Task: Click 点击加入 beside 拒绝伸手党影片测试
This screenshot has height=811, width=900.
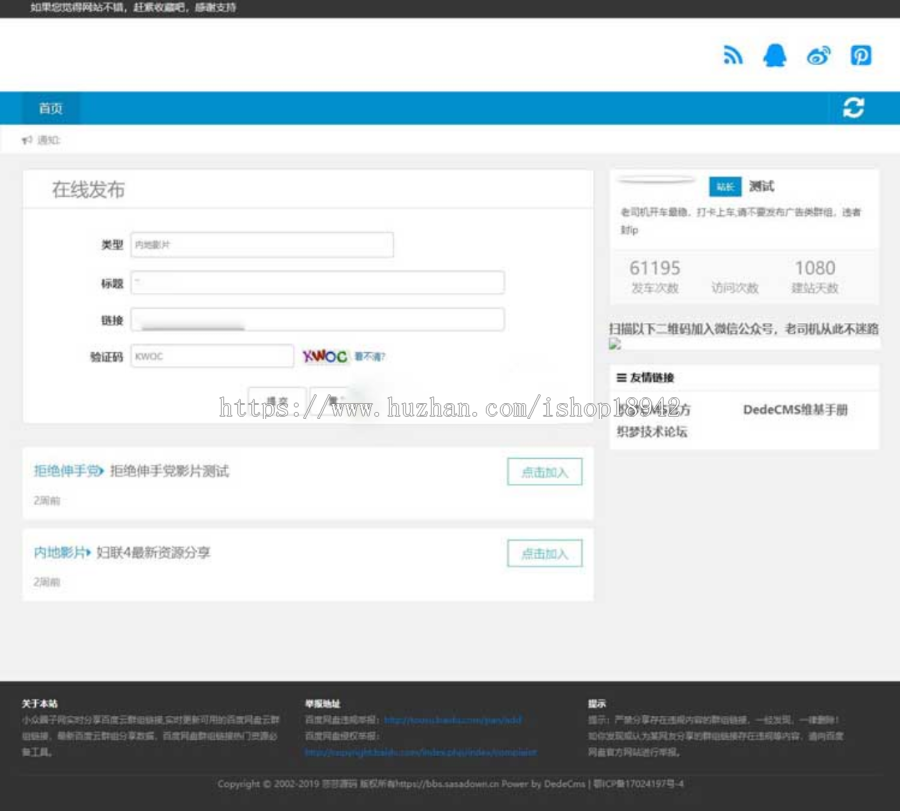Action: 544,471
